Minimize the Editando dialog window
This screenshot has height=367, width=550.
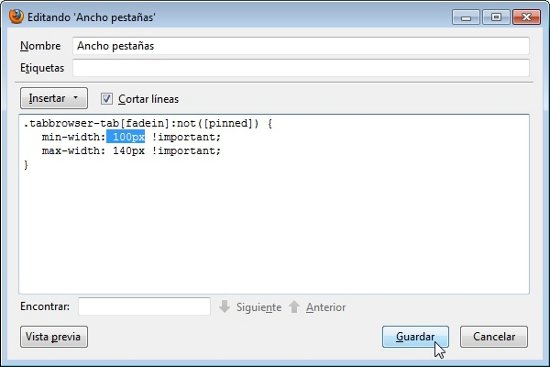[466, 17]
